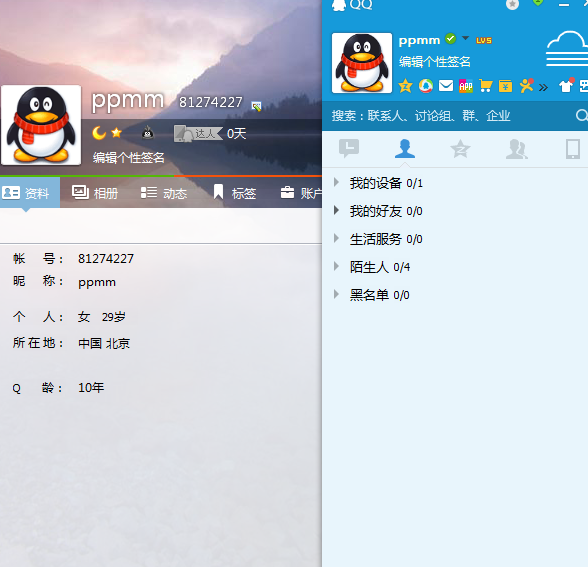This screenshot has width=588, height=567.
Task: Expand the 黑名单 group
Action: [336, 294]
